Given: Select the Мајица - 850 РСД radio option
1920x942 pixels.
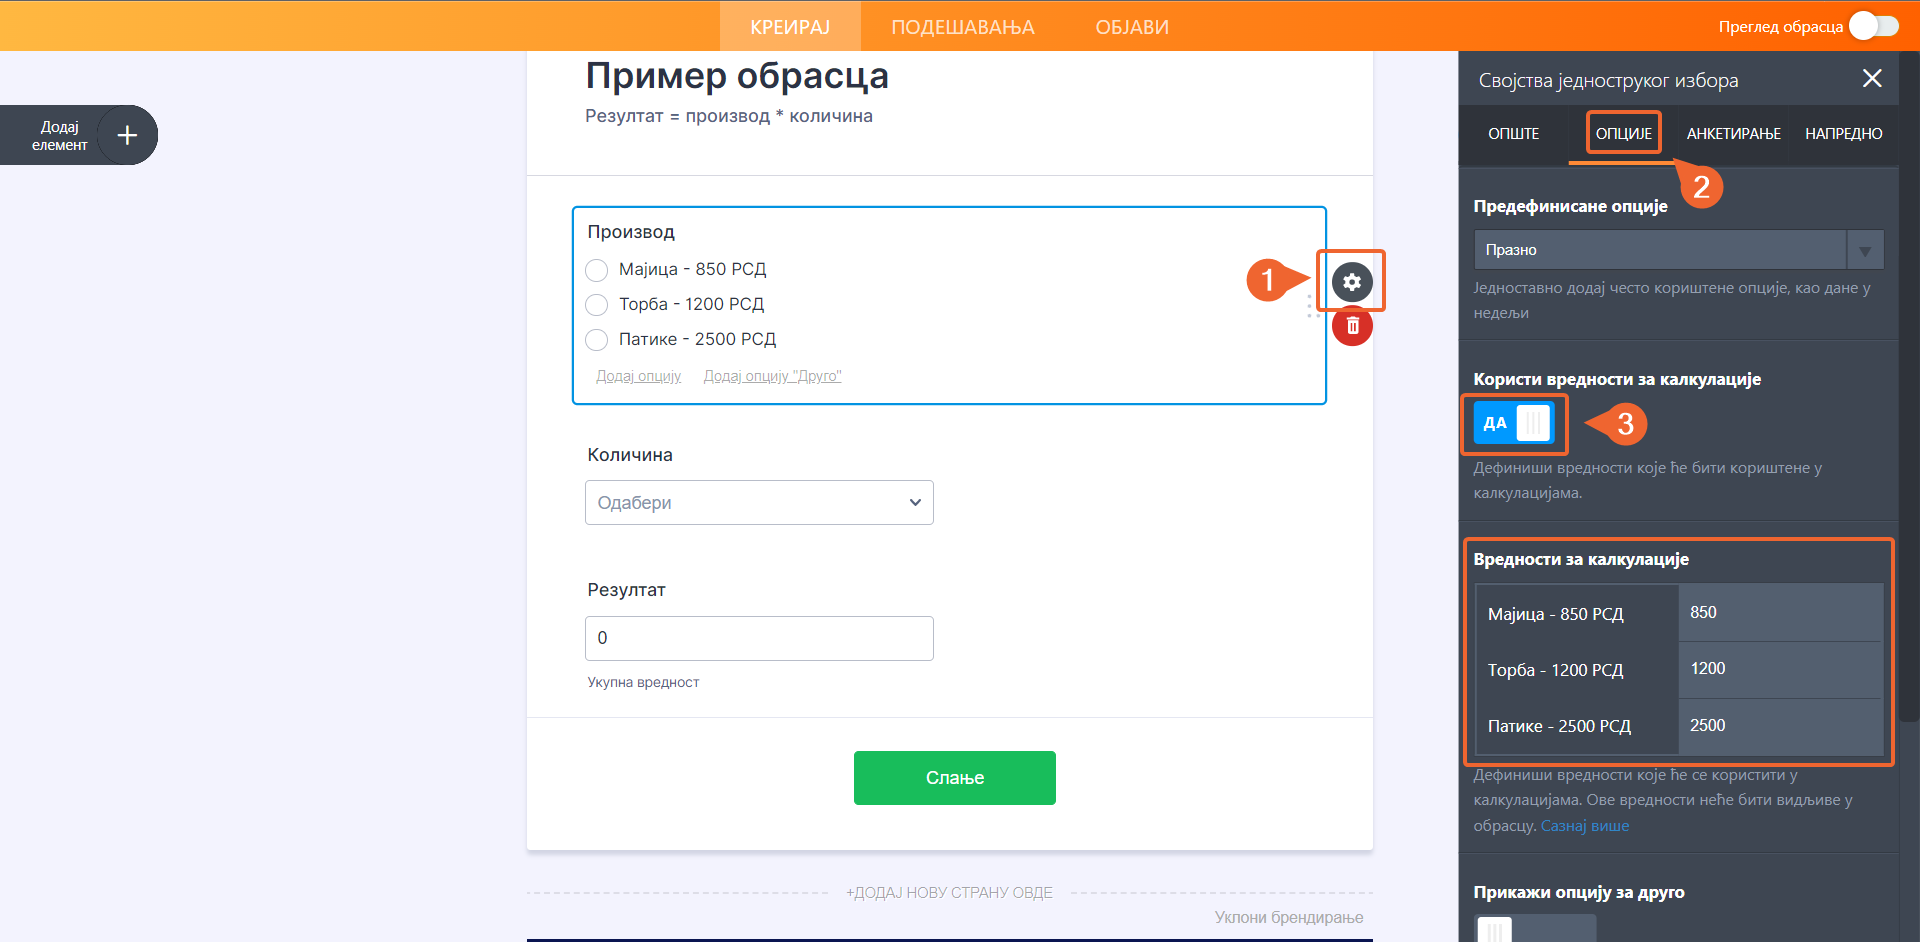Looking at the screenshot, I should [597, 270].
